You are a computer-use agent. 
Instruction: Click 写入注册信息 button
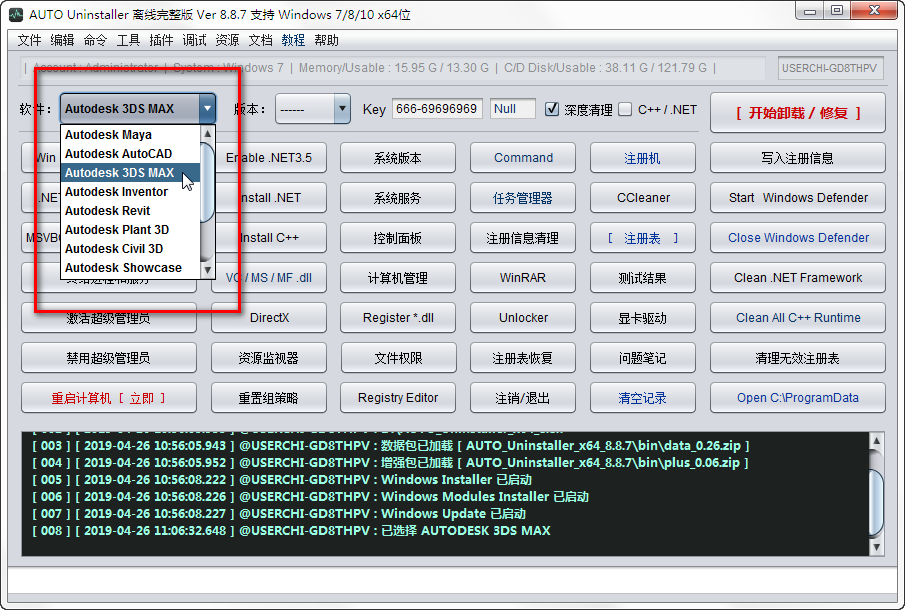[798, 158]
